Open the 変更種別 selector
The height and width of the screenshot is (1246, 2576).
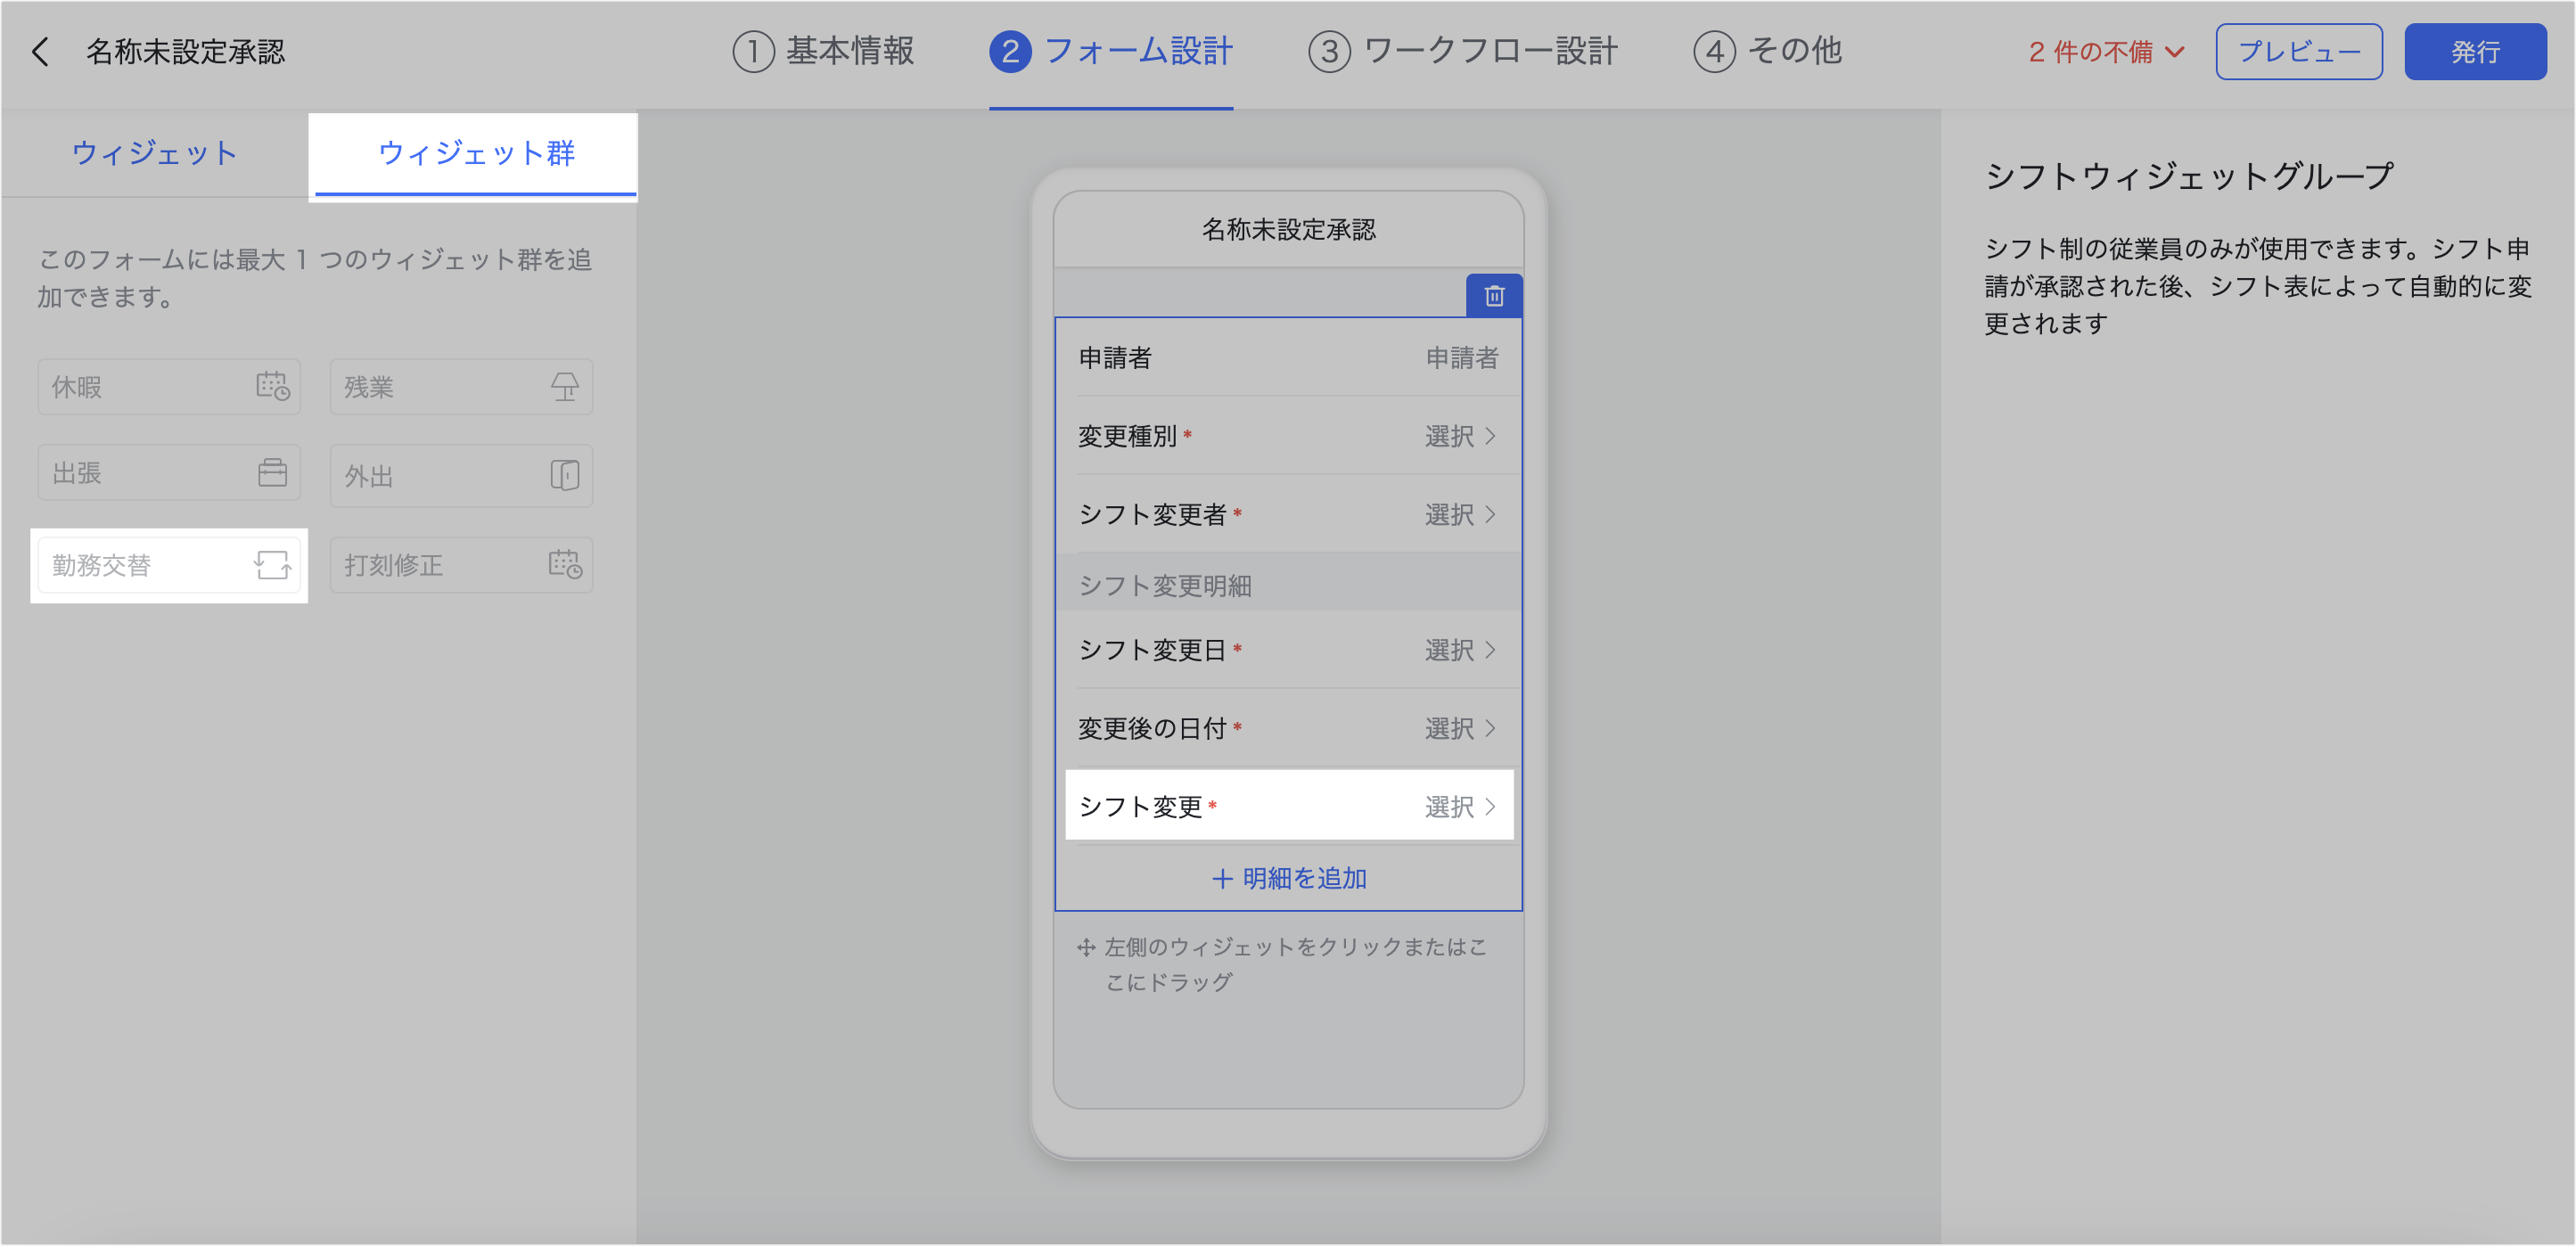point(1458,436)
